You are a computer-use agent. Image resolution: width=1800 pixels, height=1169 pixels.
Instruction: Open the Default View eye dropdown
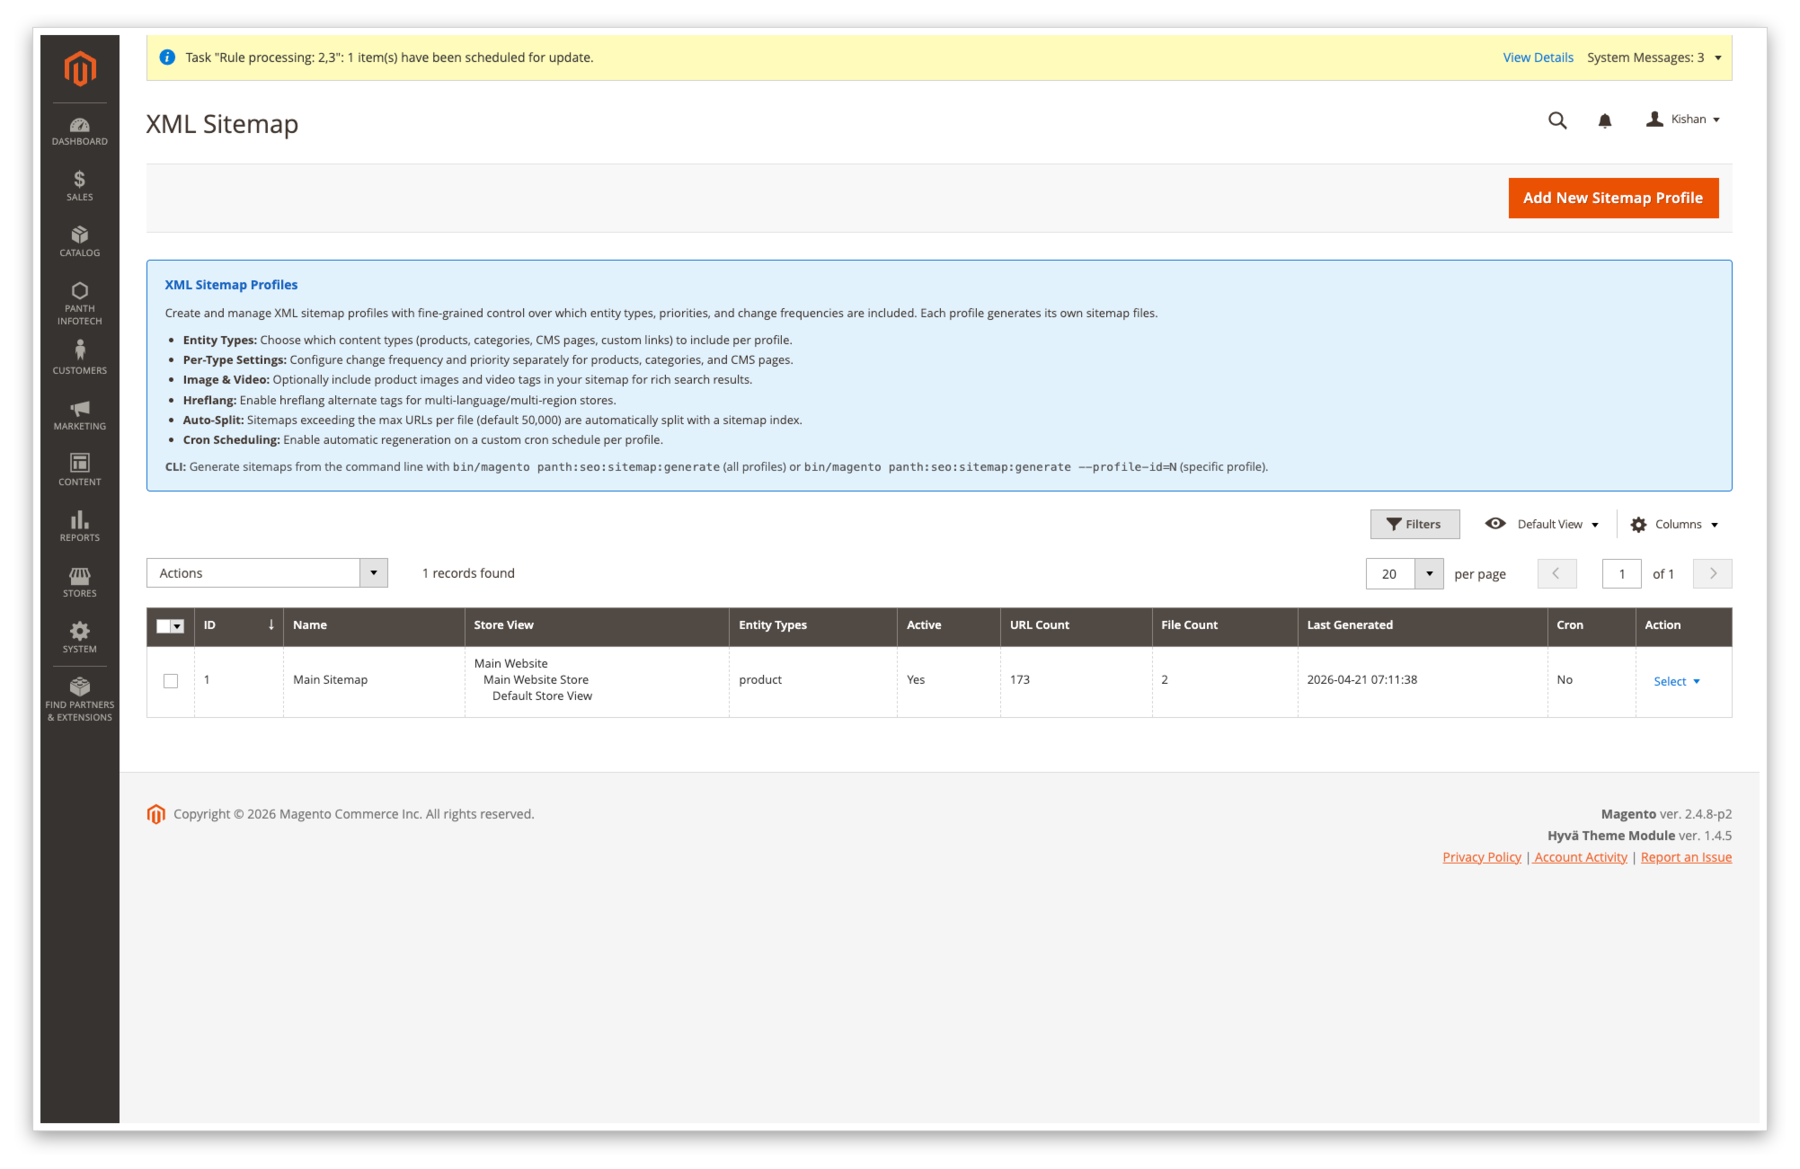[1542, 524]
